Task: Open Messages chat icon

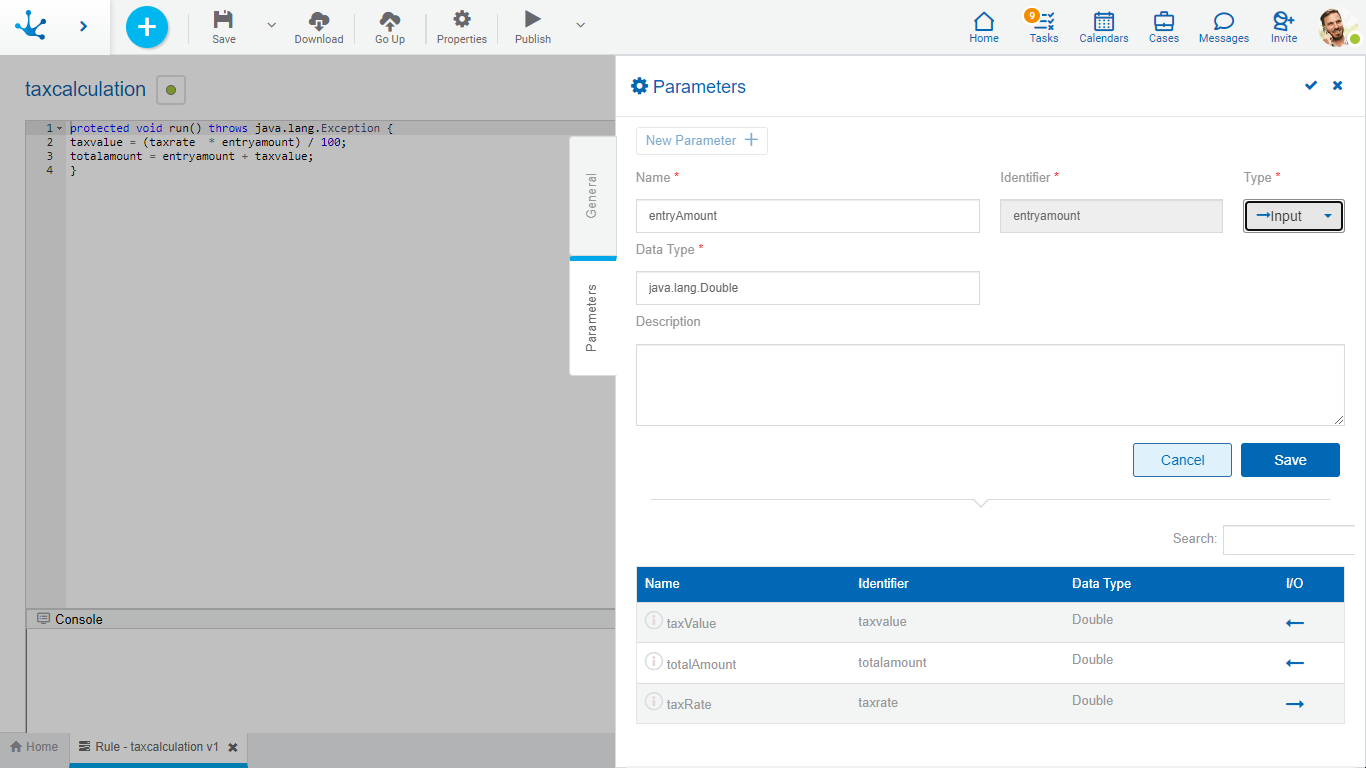Action: pos(1223,22)
